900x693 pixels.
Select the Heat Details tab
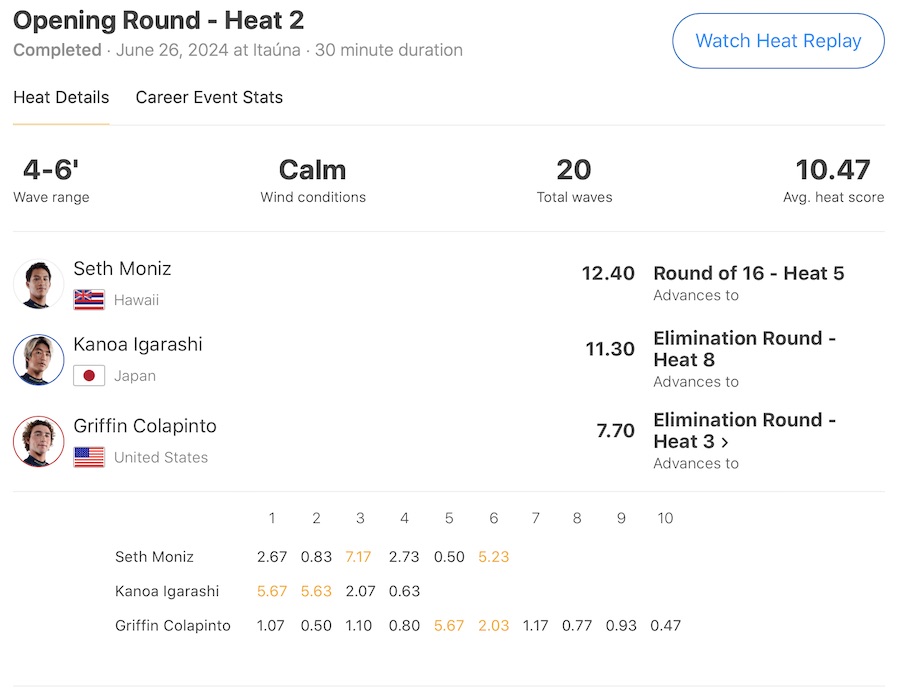point(61,97)
